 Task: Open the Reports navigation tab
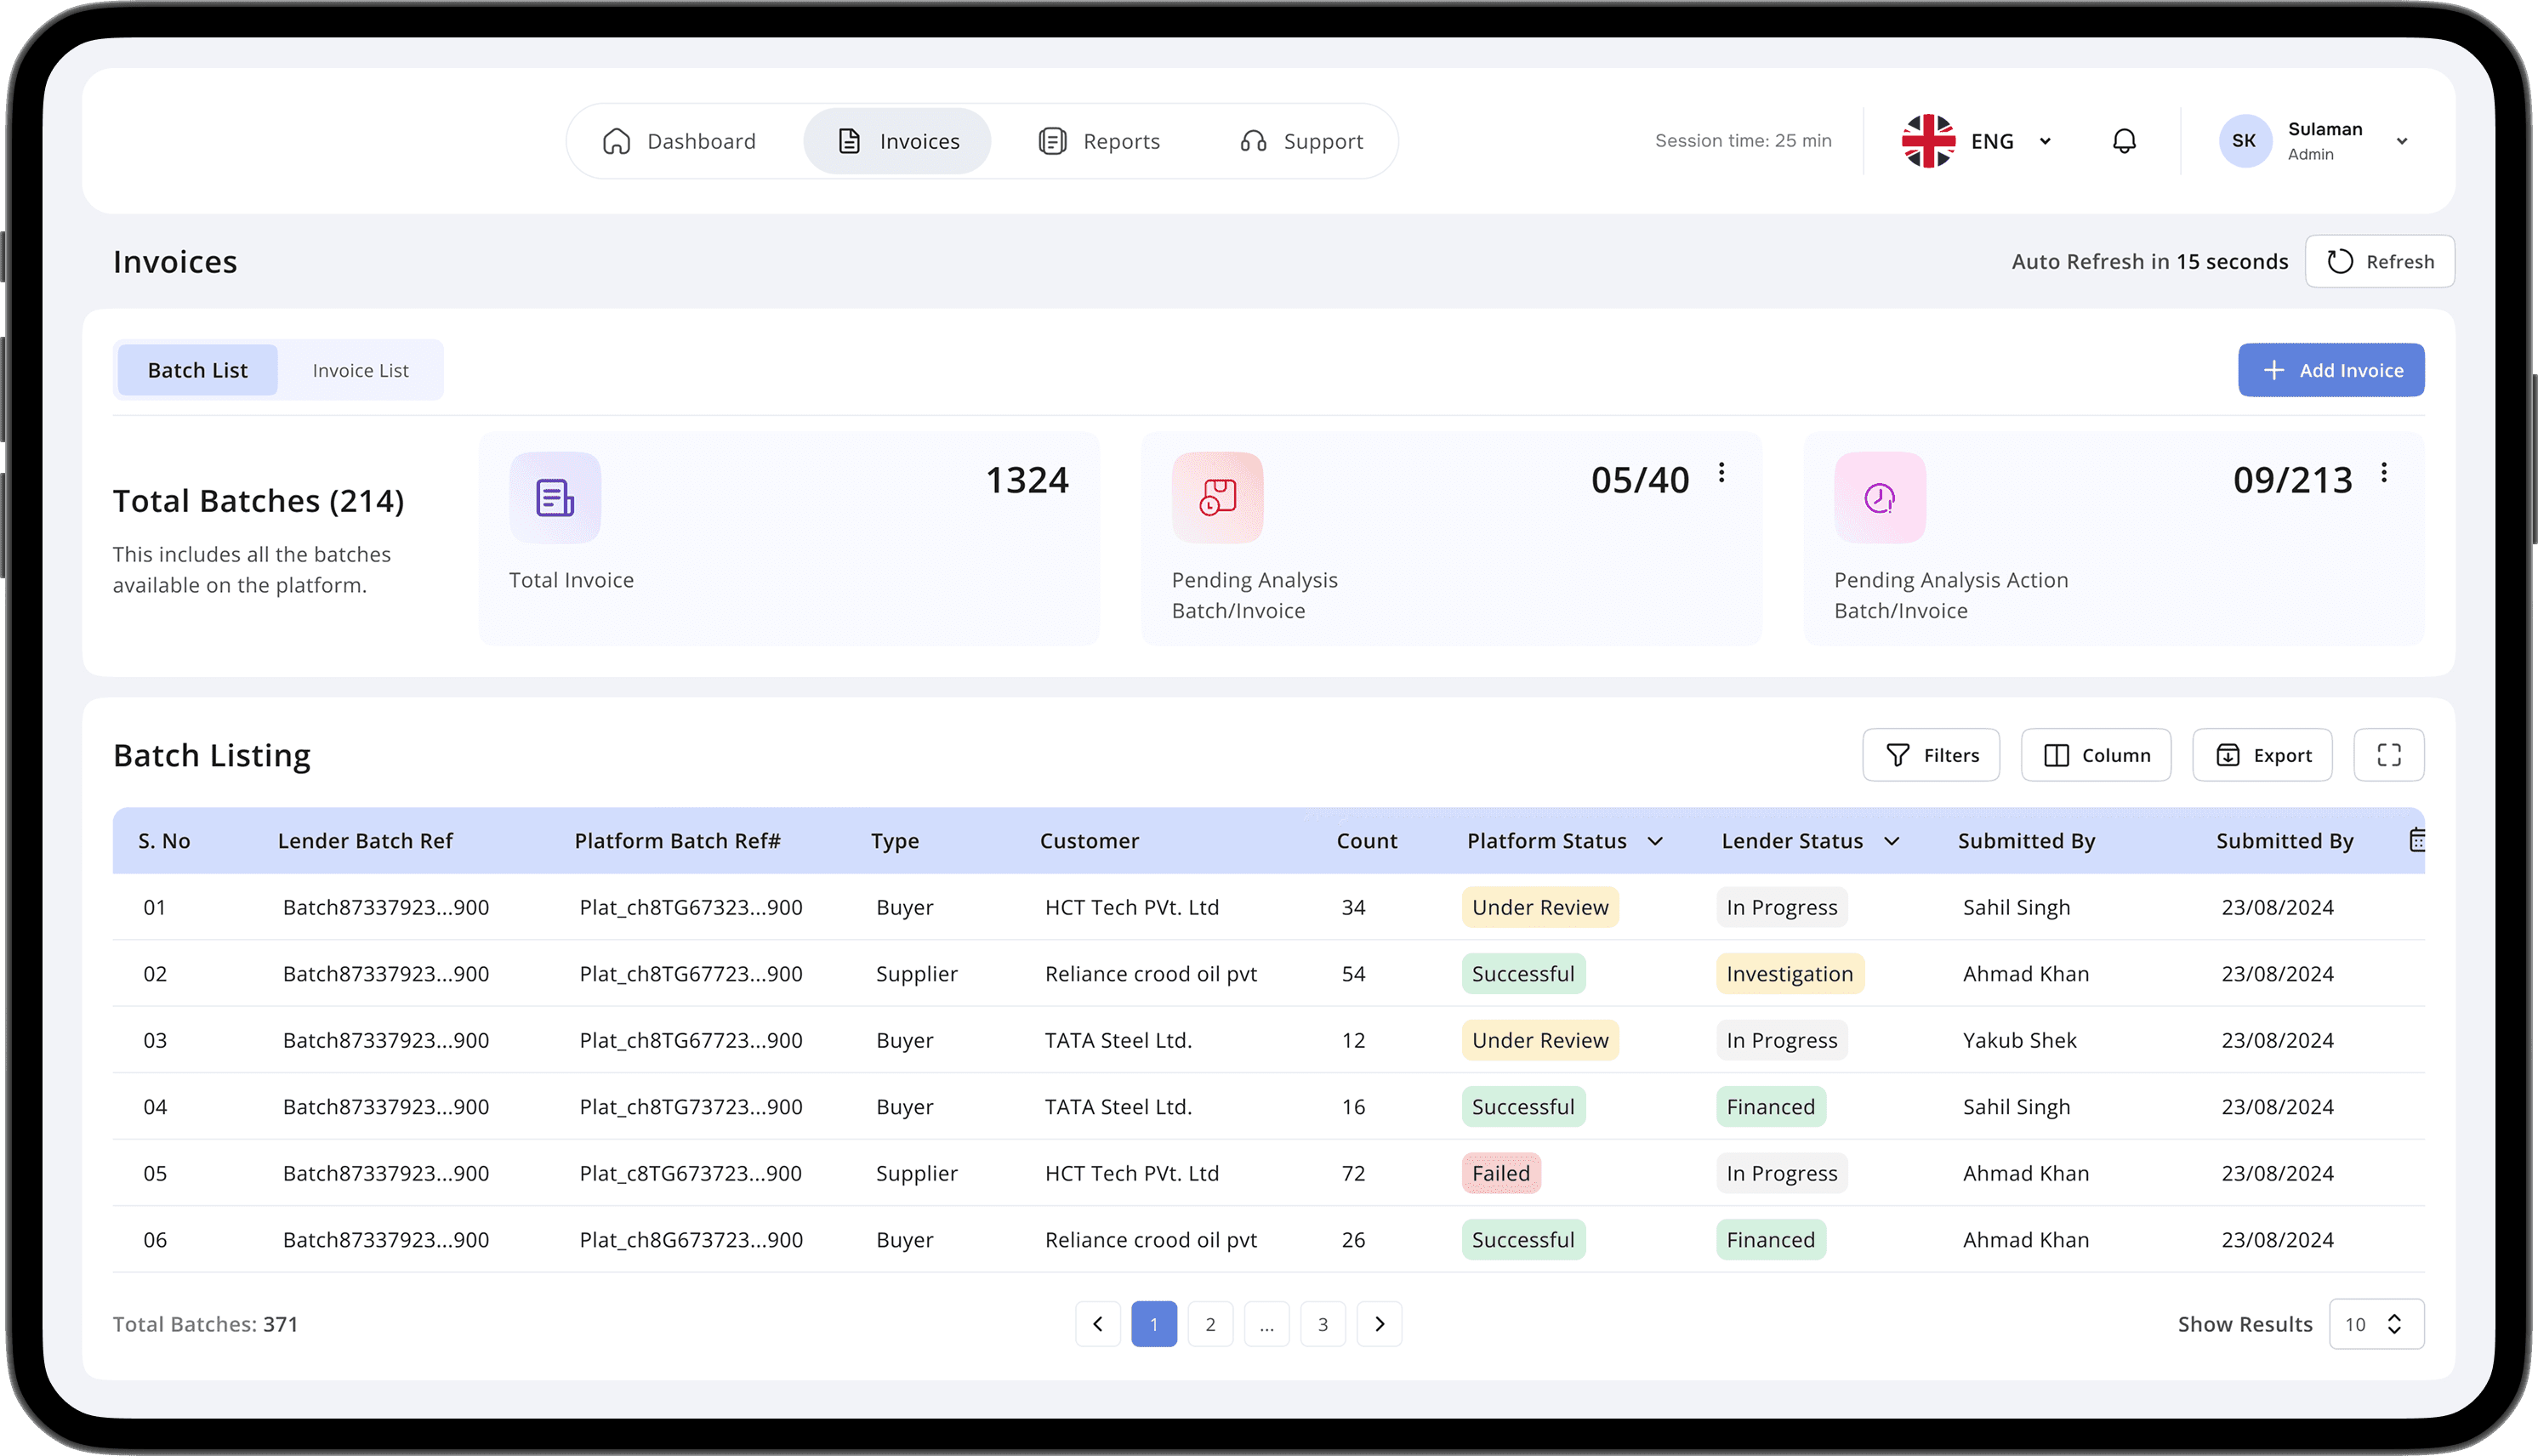click(1099, 141)
